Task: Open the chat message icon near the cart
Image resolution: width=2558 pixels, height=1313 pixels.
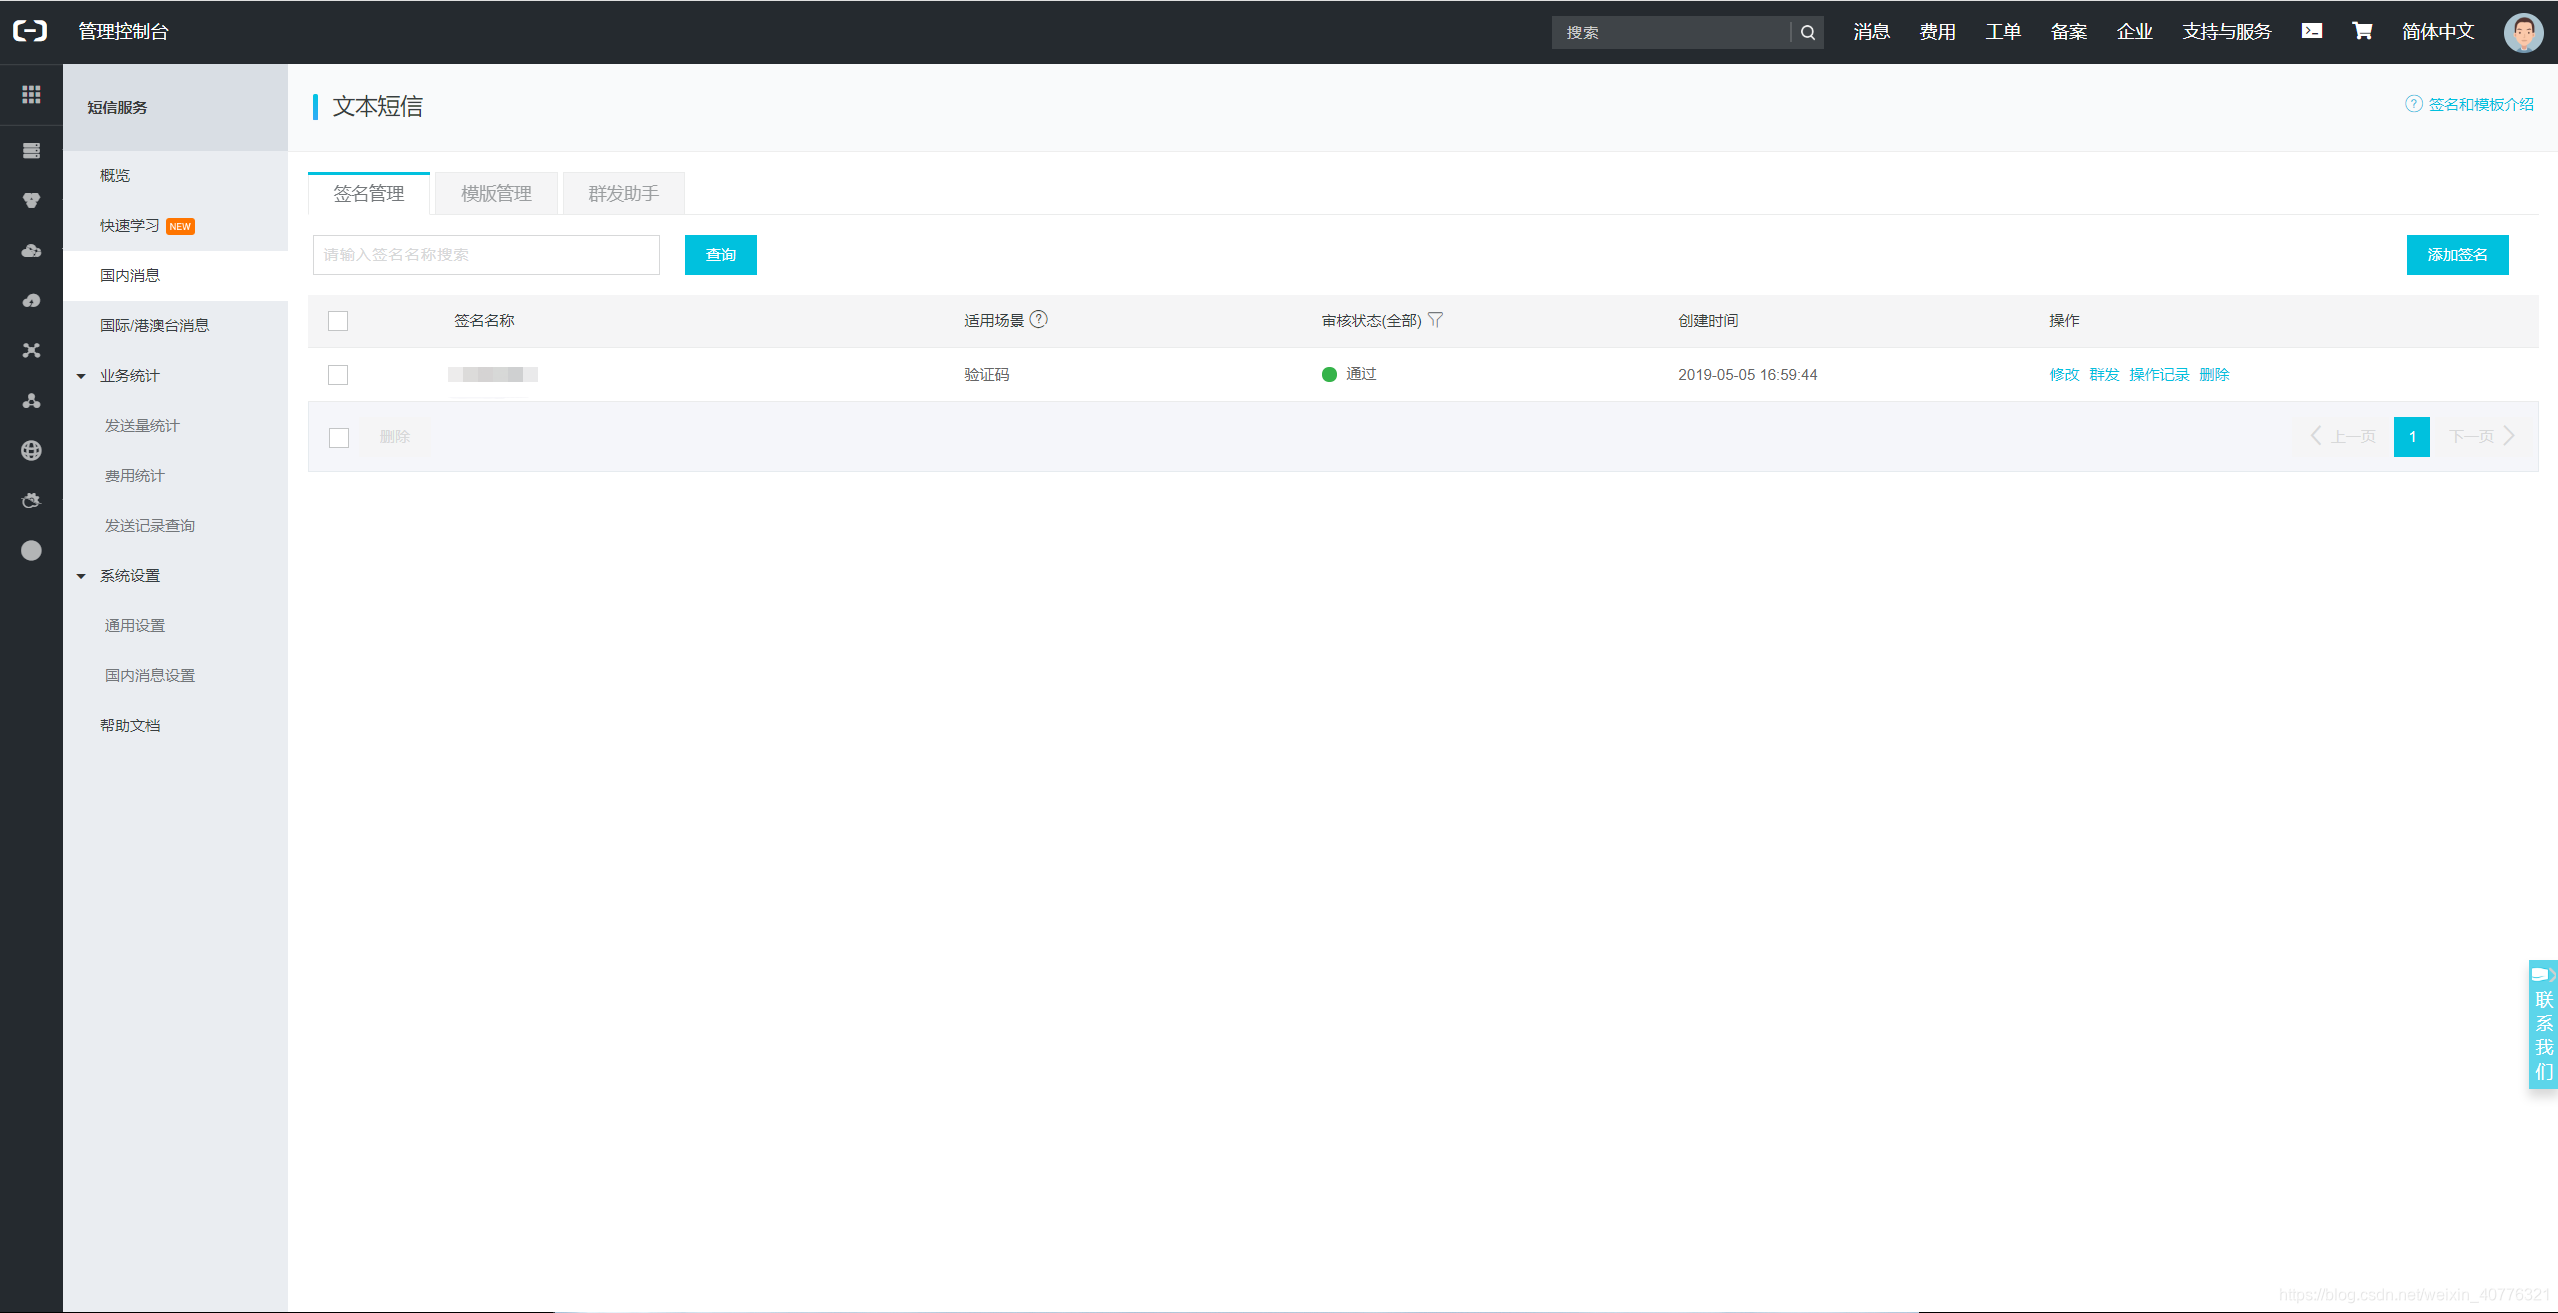Action: (2311, 31)
